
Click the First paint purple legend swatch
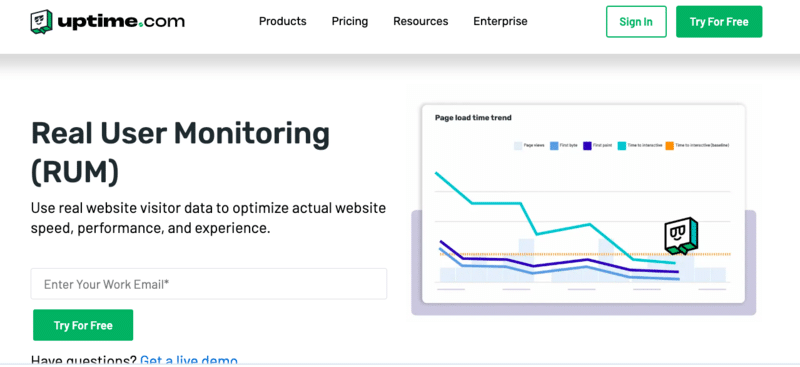(587, 145)
